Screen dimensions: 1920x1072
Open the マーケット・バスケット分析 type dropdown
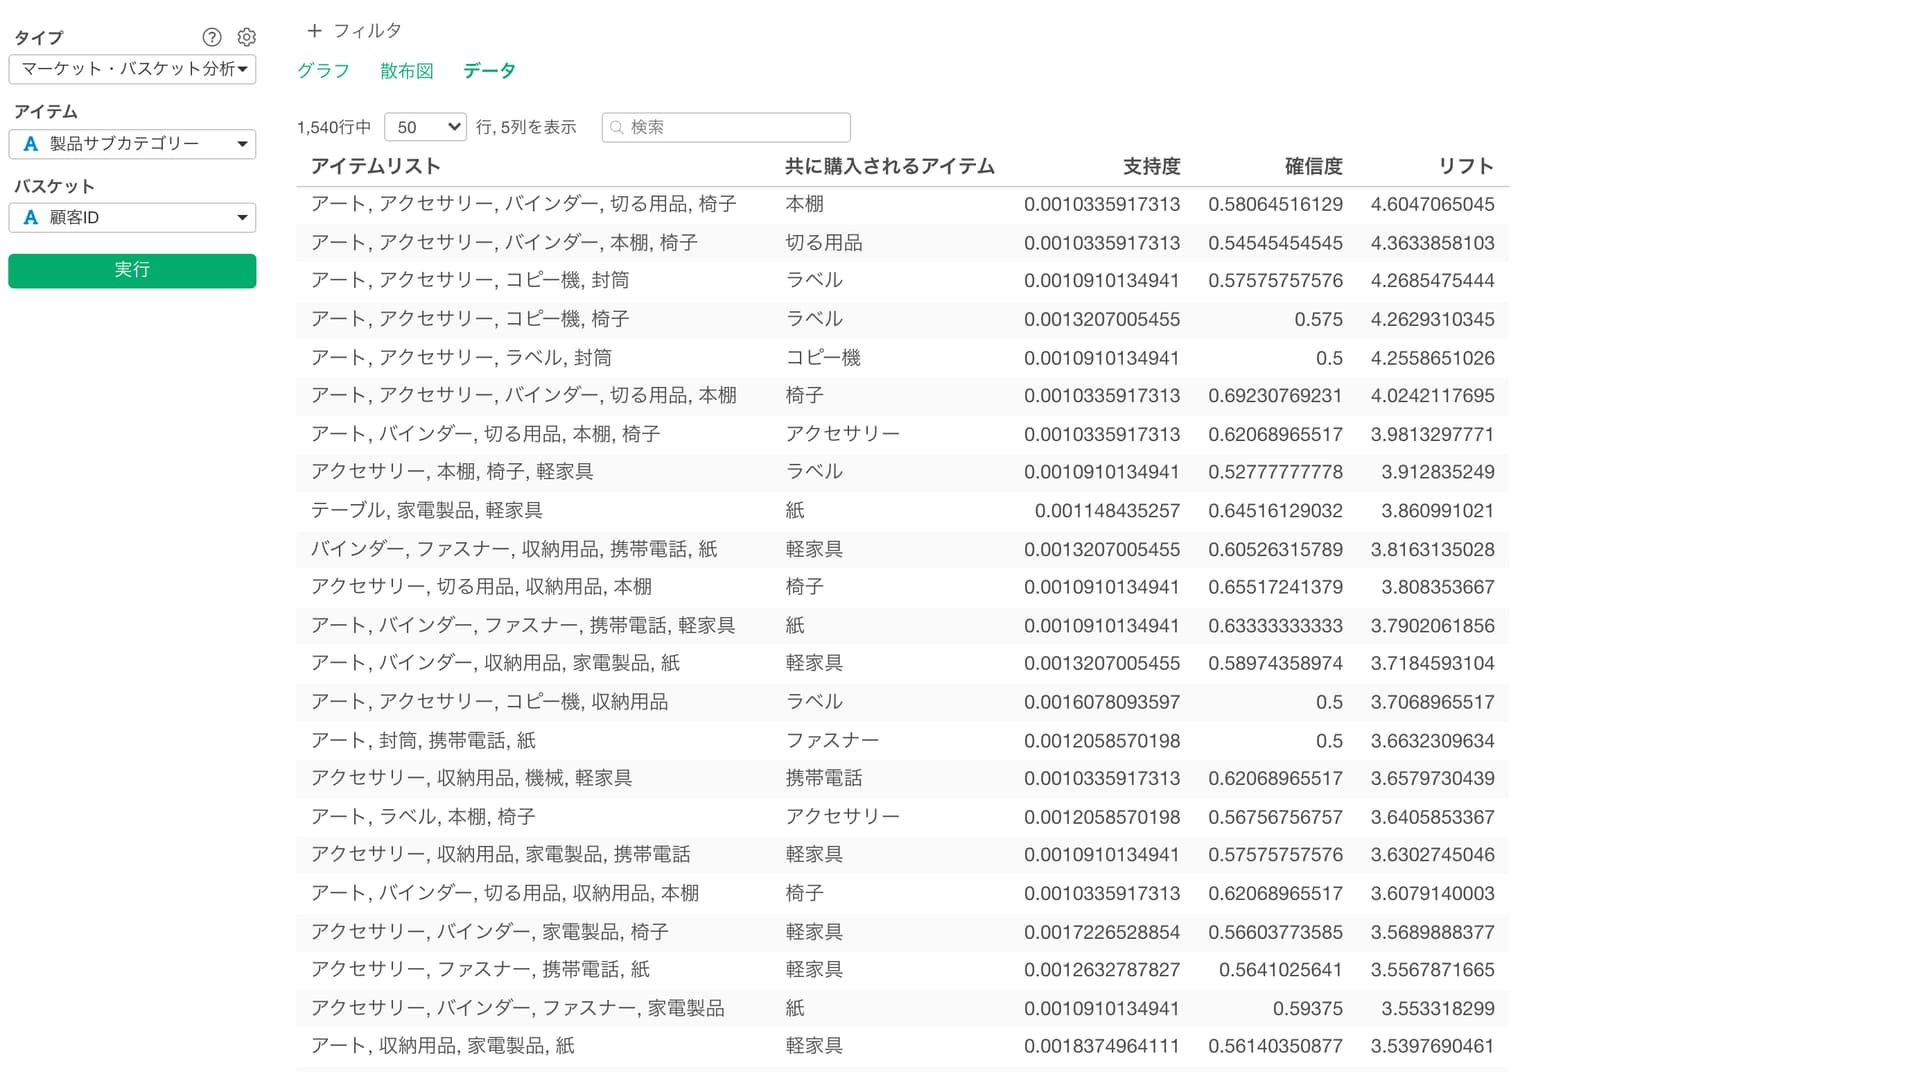point(132,69)
